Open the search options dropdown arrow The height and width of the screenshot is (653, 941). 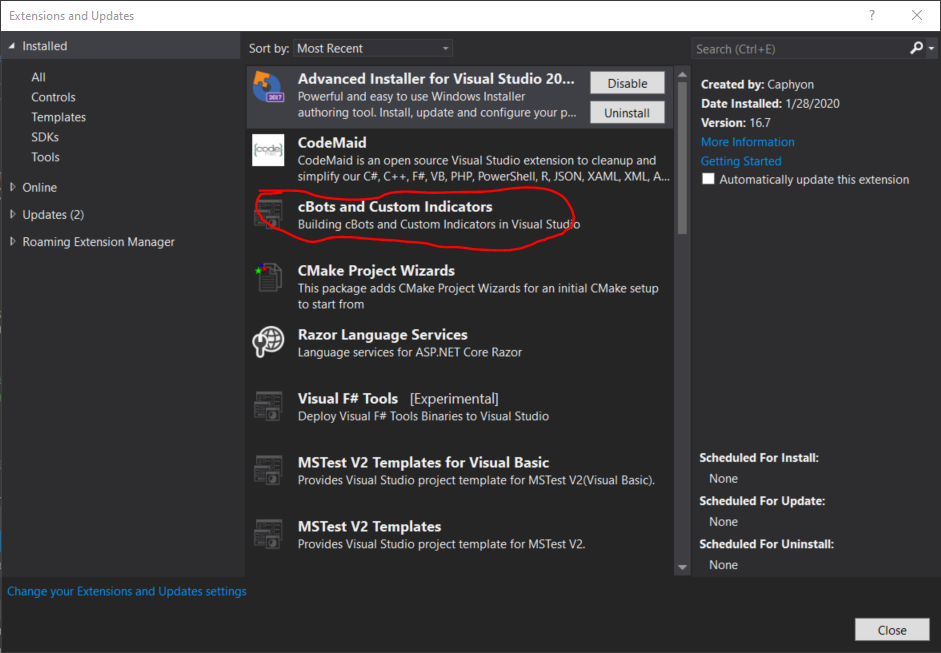[x=931, y=48]
